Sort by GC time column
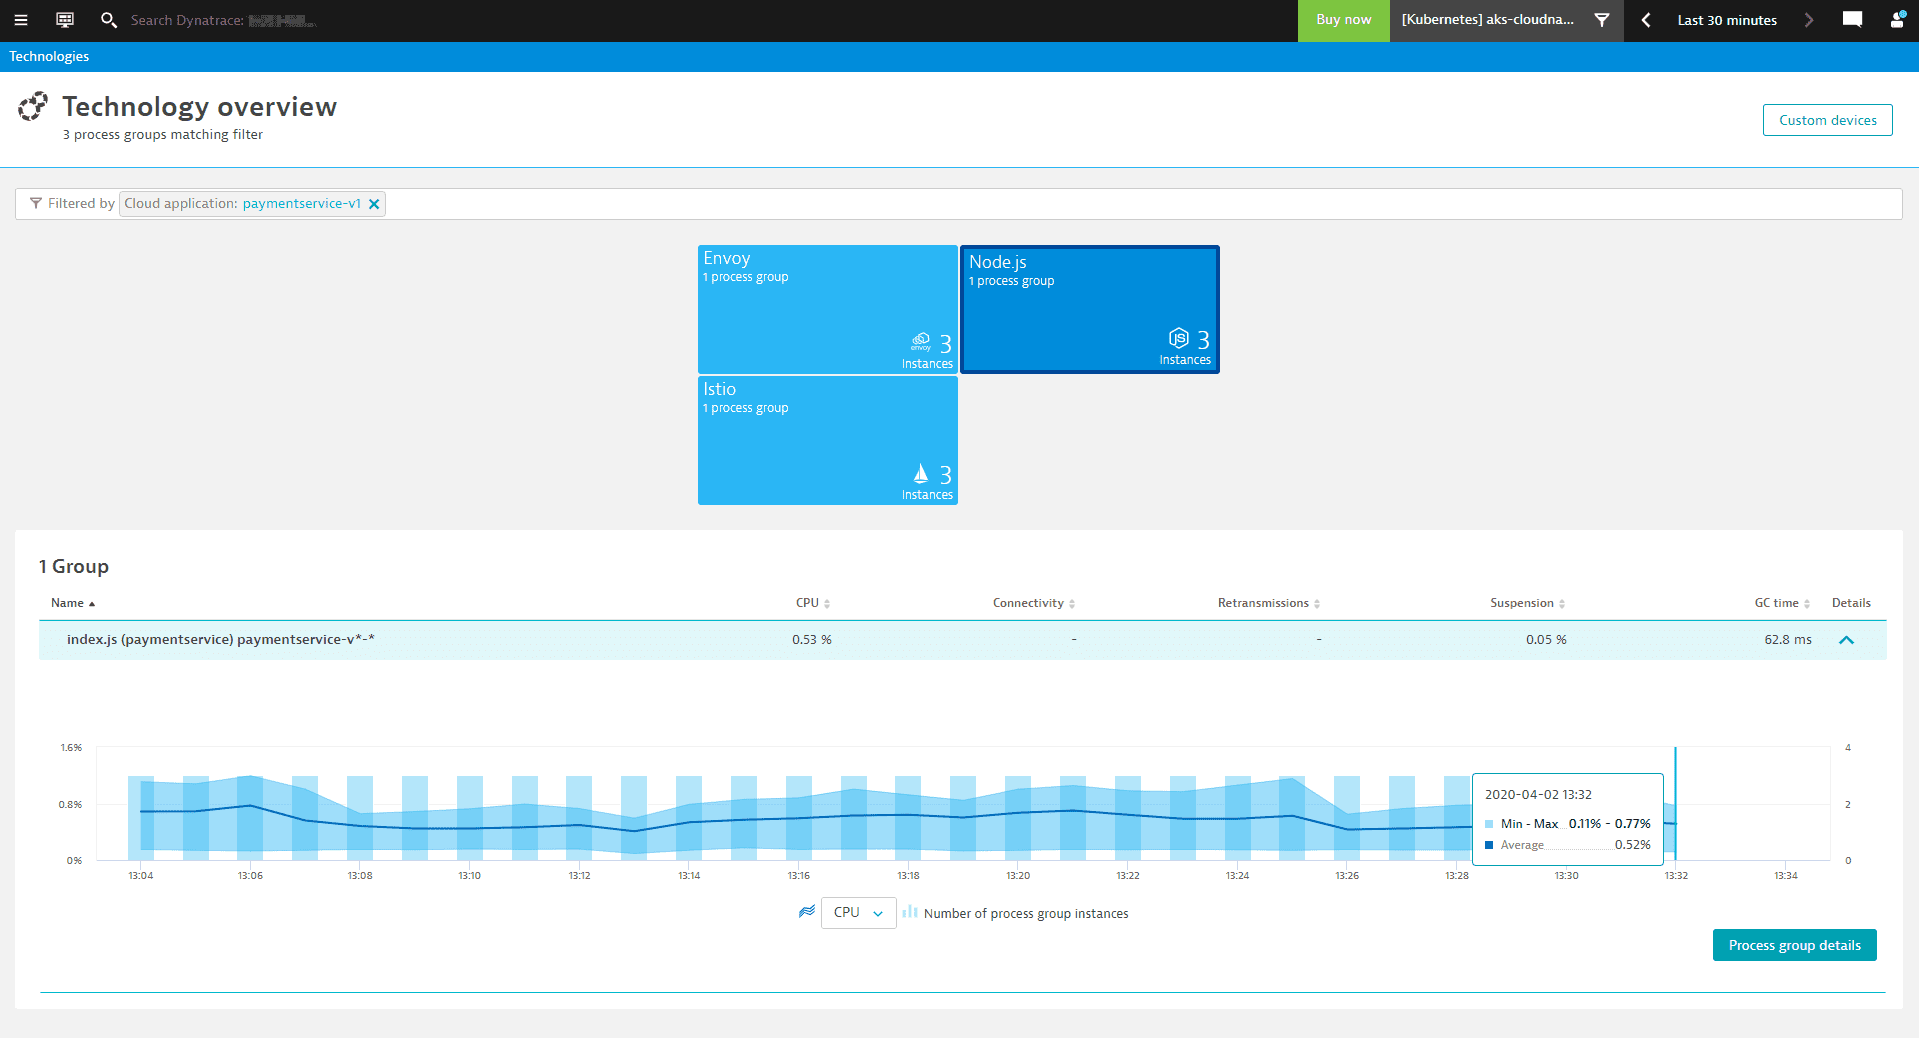1919x1038 pixels. point(1782,603)
